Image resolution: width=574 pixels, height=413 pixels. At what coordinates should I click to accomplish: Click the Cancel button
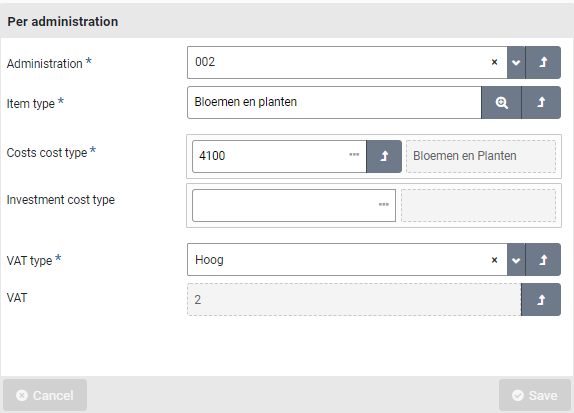coord(45,395)
